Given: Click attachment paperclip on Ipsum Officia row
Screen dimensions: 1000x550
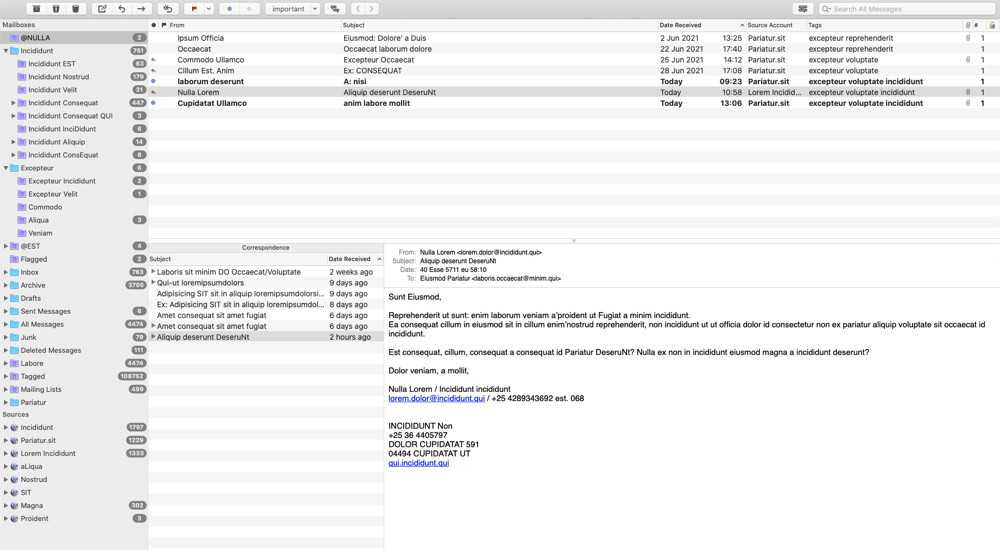Looking at the screenshot, I should (967, 38).
